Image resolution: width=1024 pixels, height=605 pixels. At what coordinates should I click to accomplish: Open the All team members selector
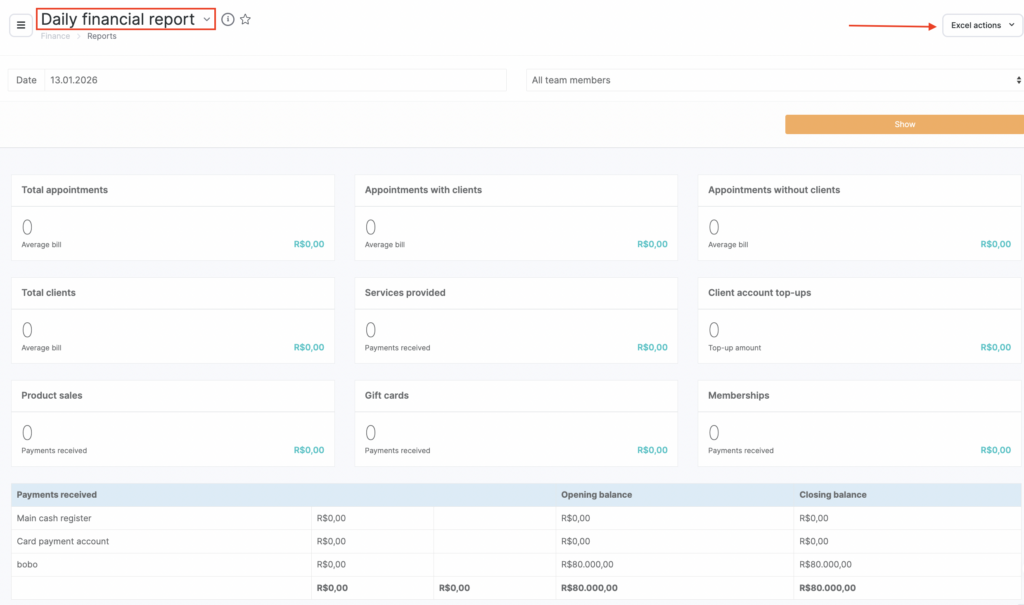[774, 80]
